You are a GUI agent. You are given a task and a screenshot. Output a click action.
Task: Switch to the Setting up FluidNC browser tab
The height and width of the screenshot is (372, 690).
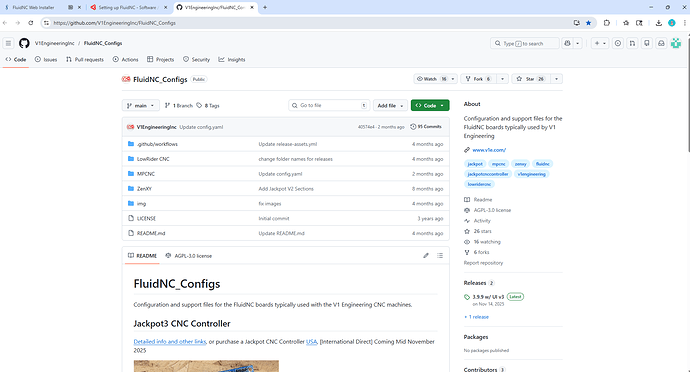tap(127, 7)
